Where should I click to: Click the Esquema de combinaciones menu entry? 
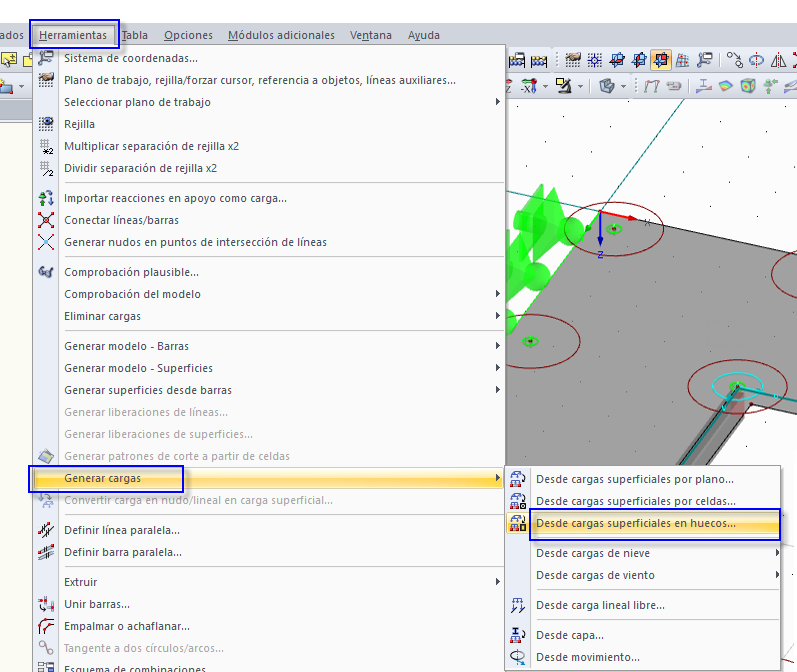coord(135,668)
